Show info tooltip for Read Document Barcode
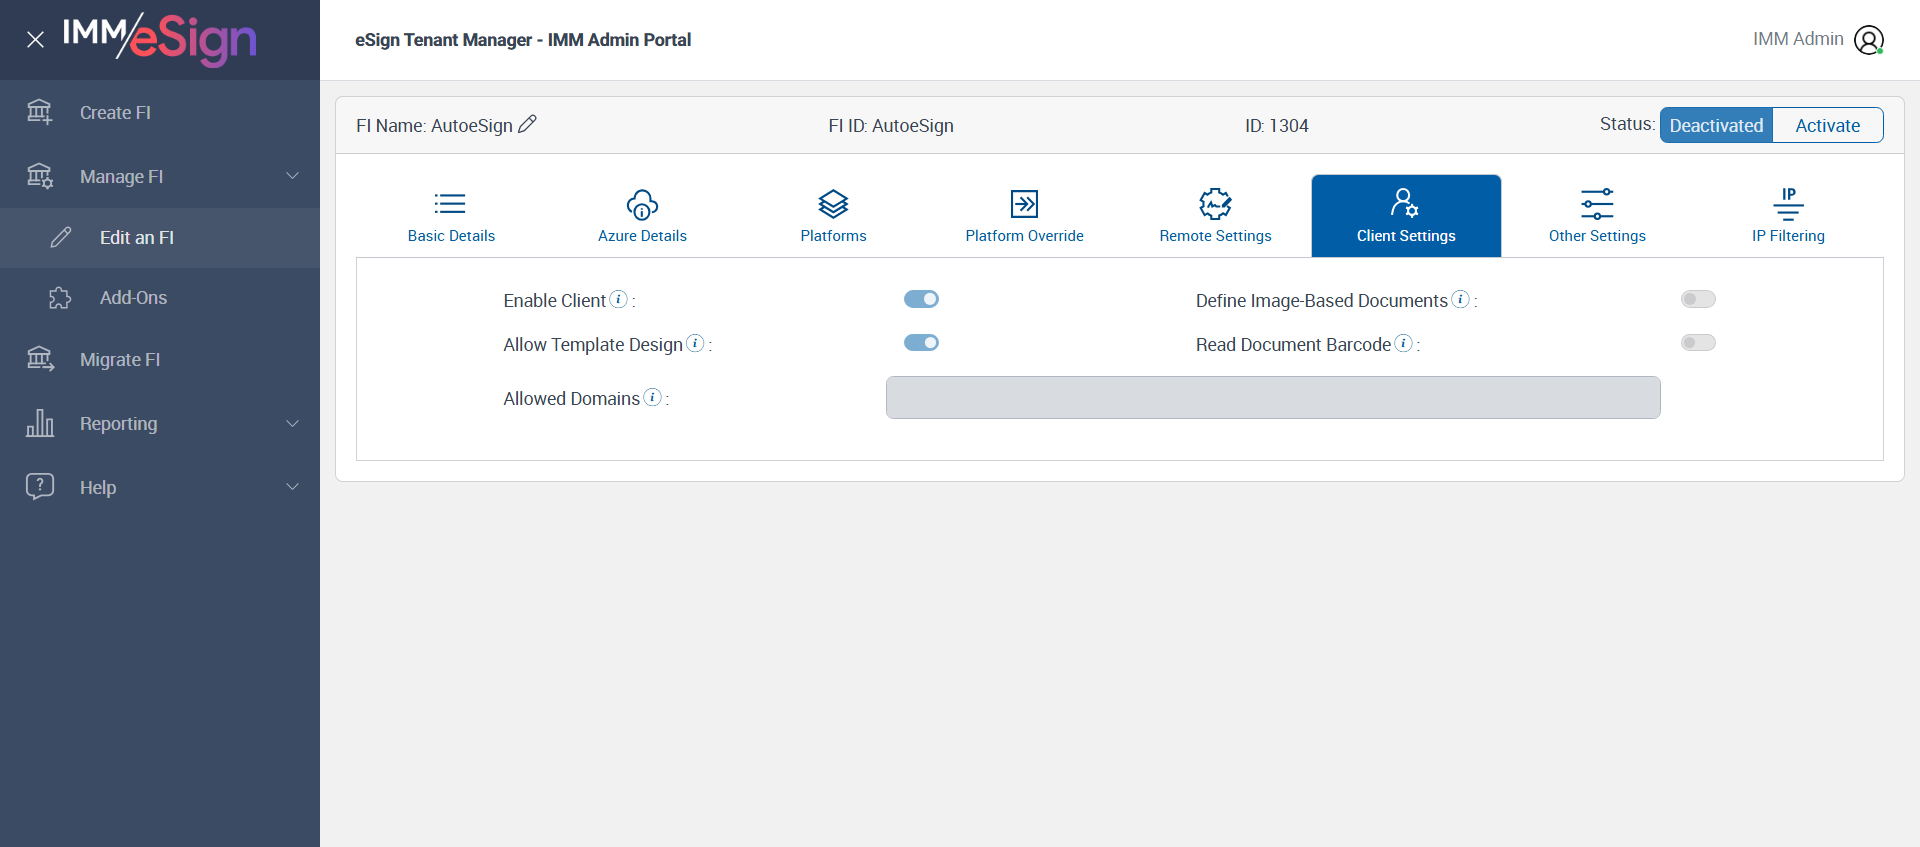The image size is (1920, 847). point(1404,343)
